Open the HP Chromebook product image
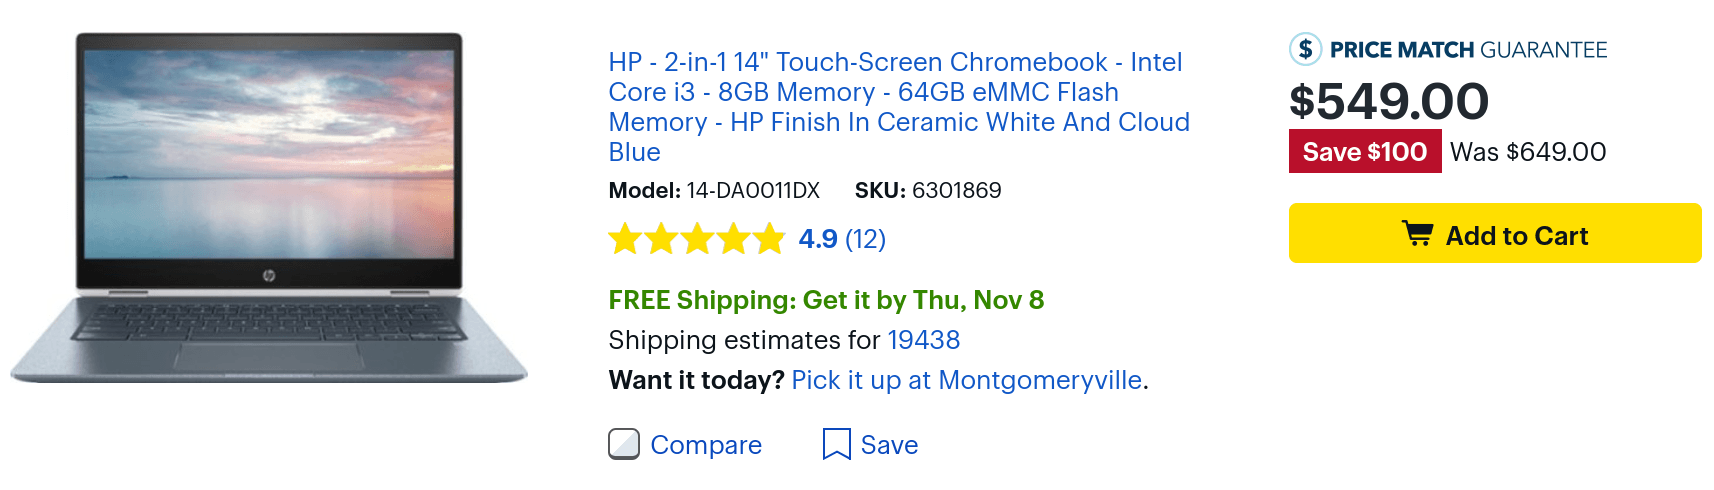 (x=269, y=208)
